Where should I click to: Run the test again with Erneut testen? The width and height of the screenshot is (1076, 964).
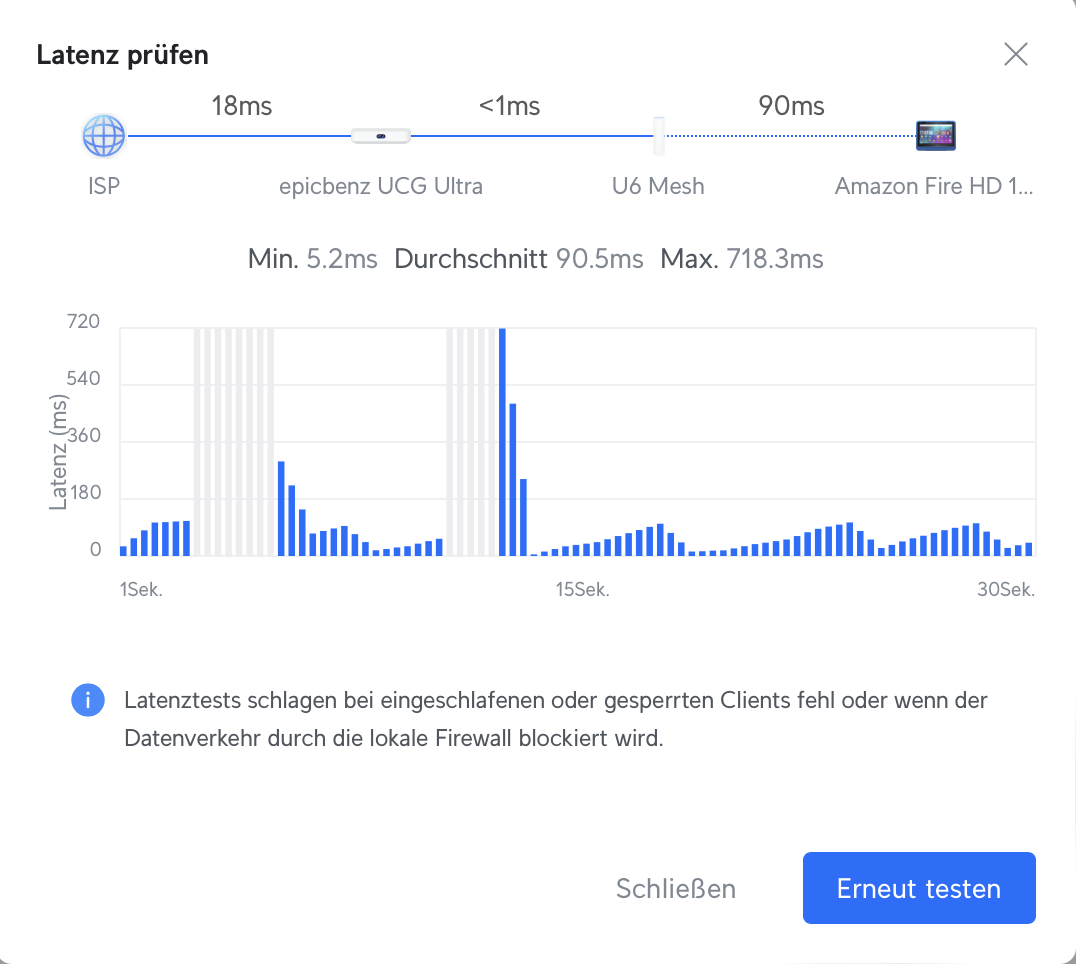click(x=919, y=888)
